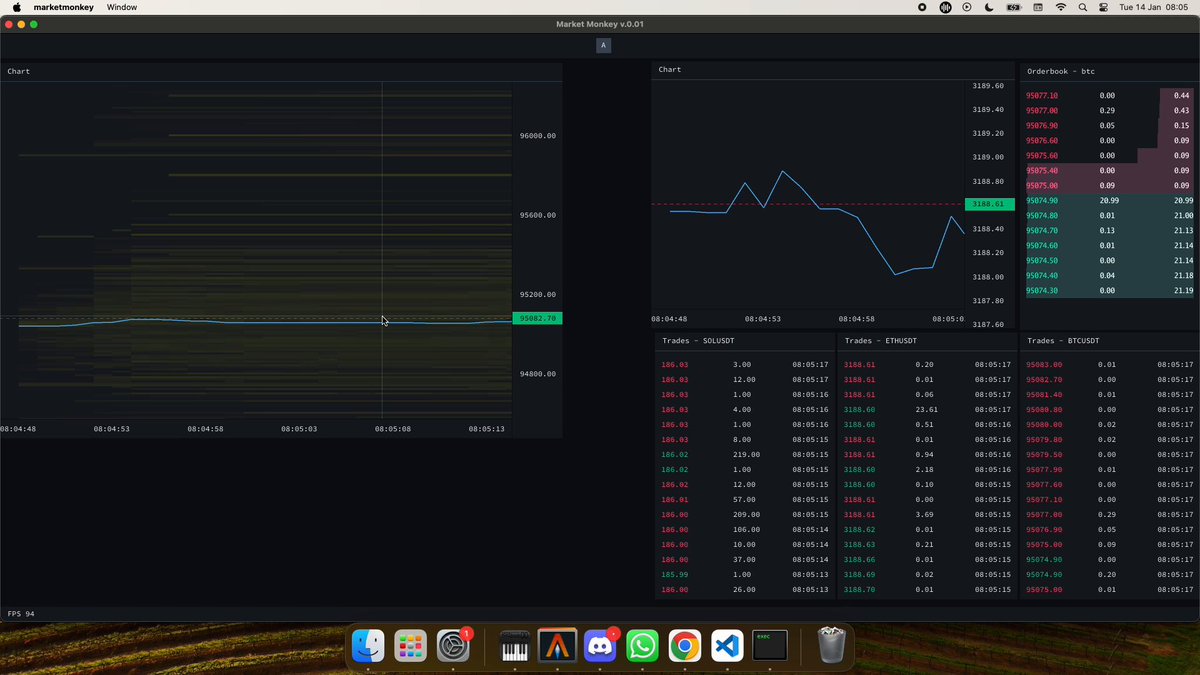Image resolution: width=1200 pixels, height=675 pixels.
Task: Click the FPS 94 status bar readout
Action: (x=21, y=614)
